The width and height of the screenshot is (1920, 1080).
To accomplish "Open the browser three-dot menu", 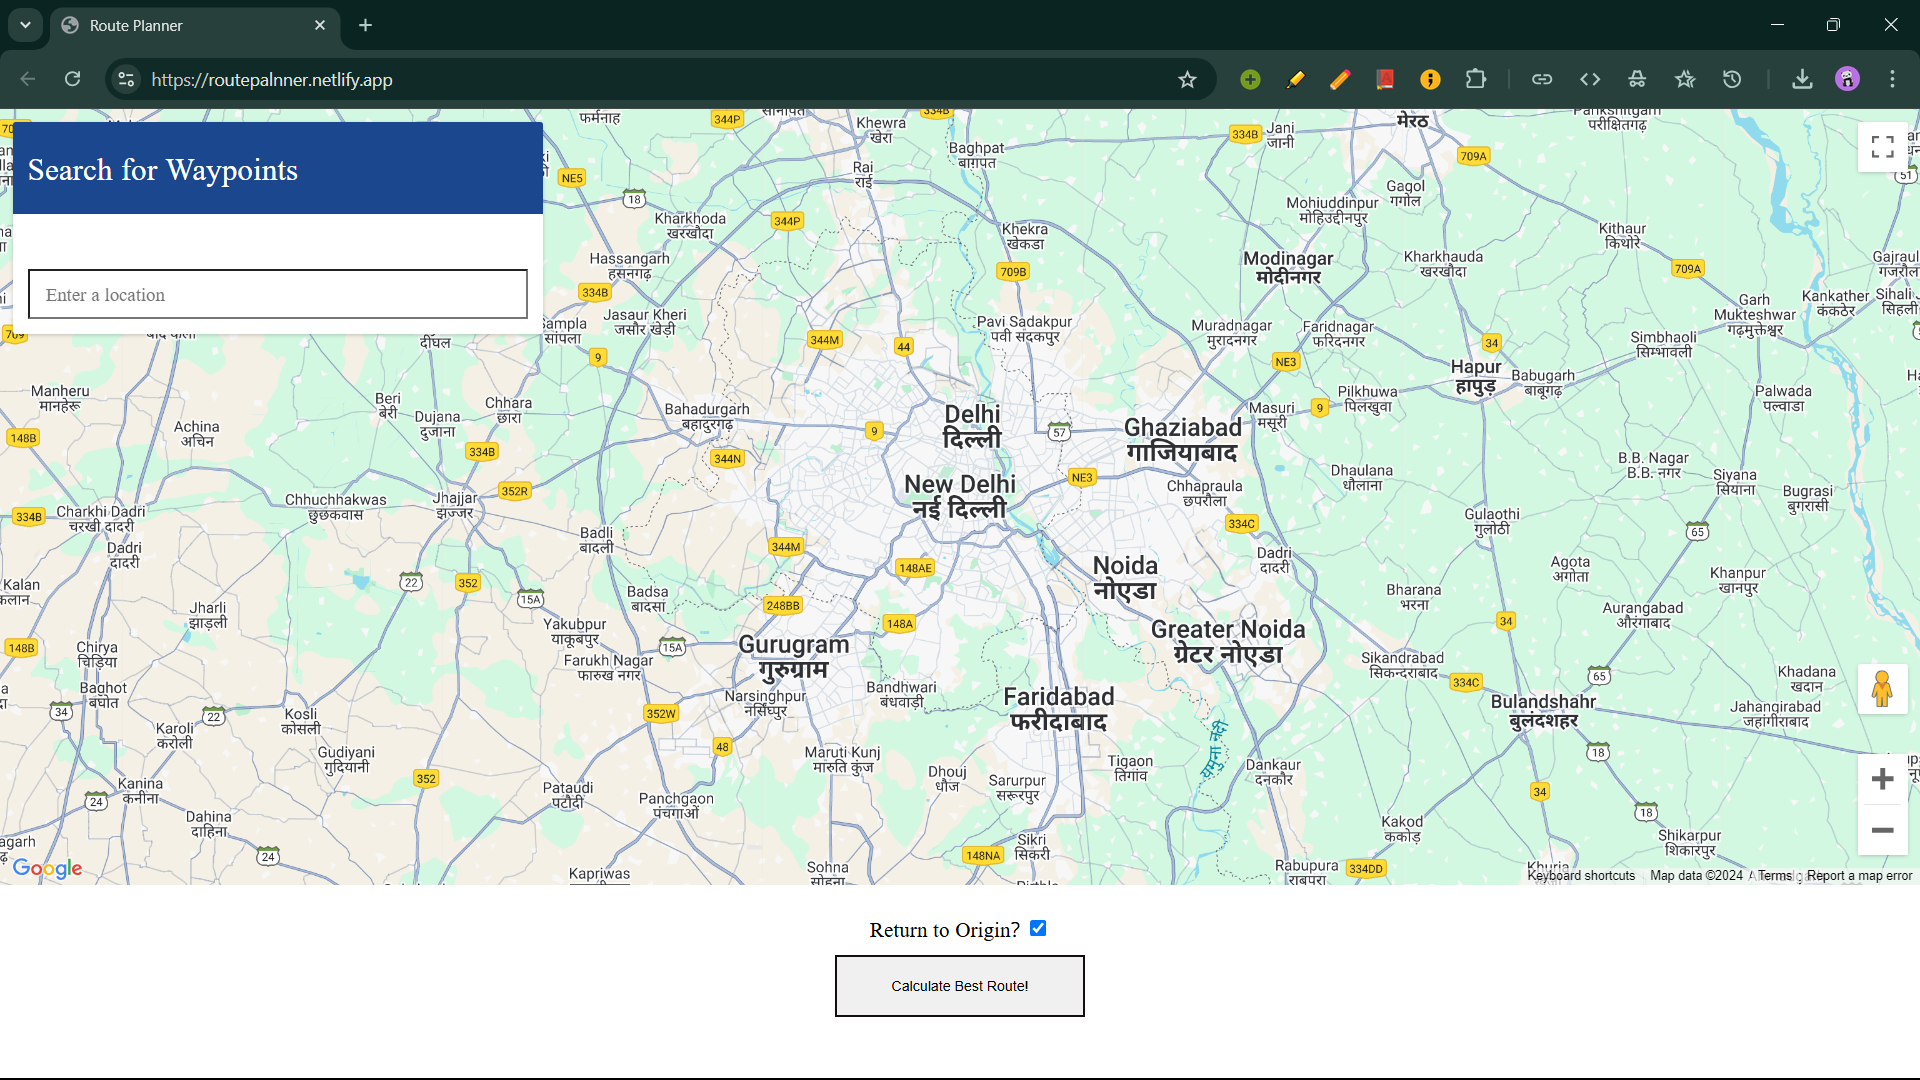I will pos(1892,79).
